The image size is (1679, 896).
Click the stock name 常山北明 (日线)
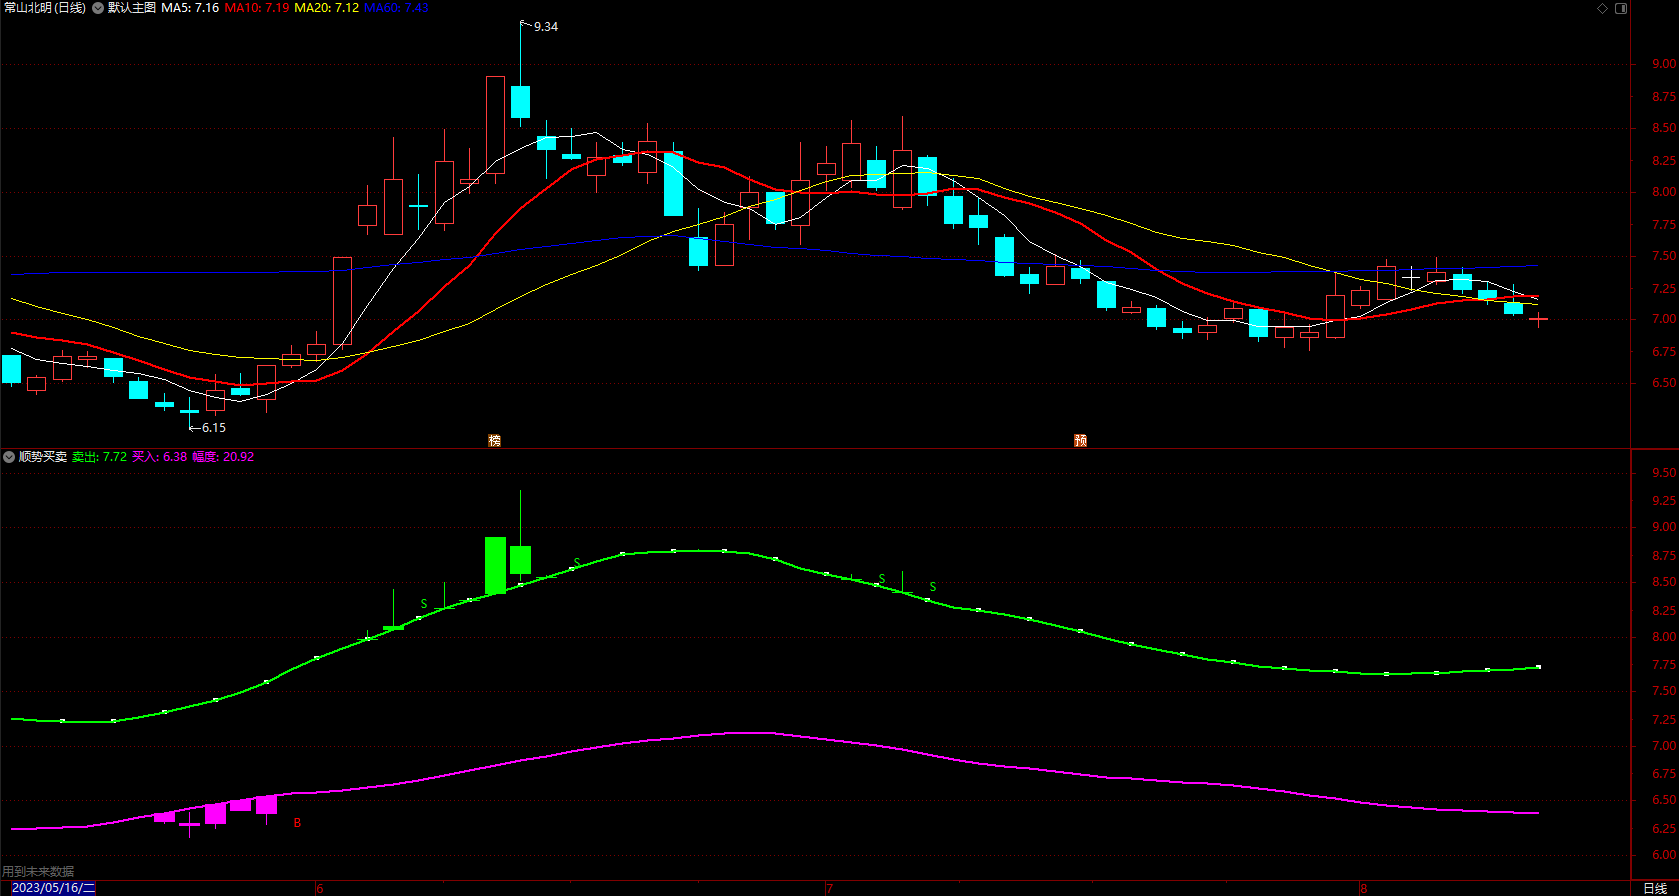(45, 8)
